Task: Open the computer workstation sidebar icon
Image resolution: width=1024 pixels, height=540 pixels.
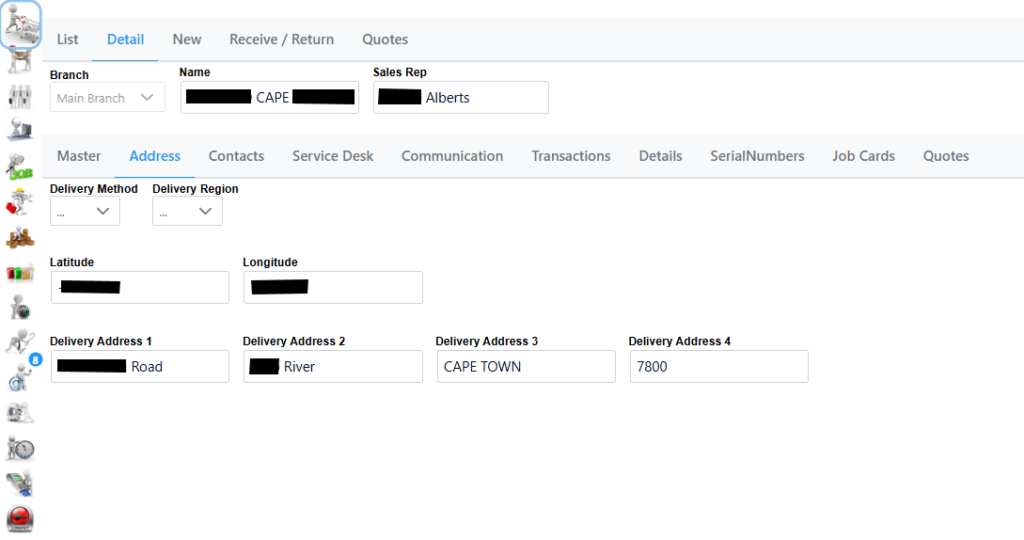Action: click(20, 129)
